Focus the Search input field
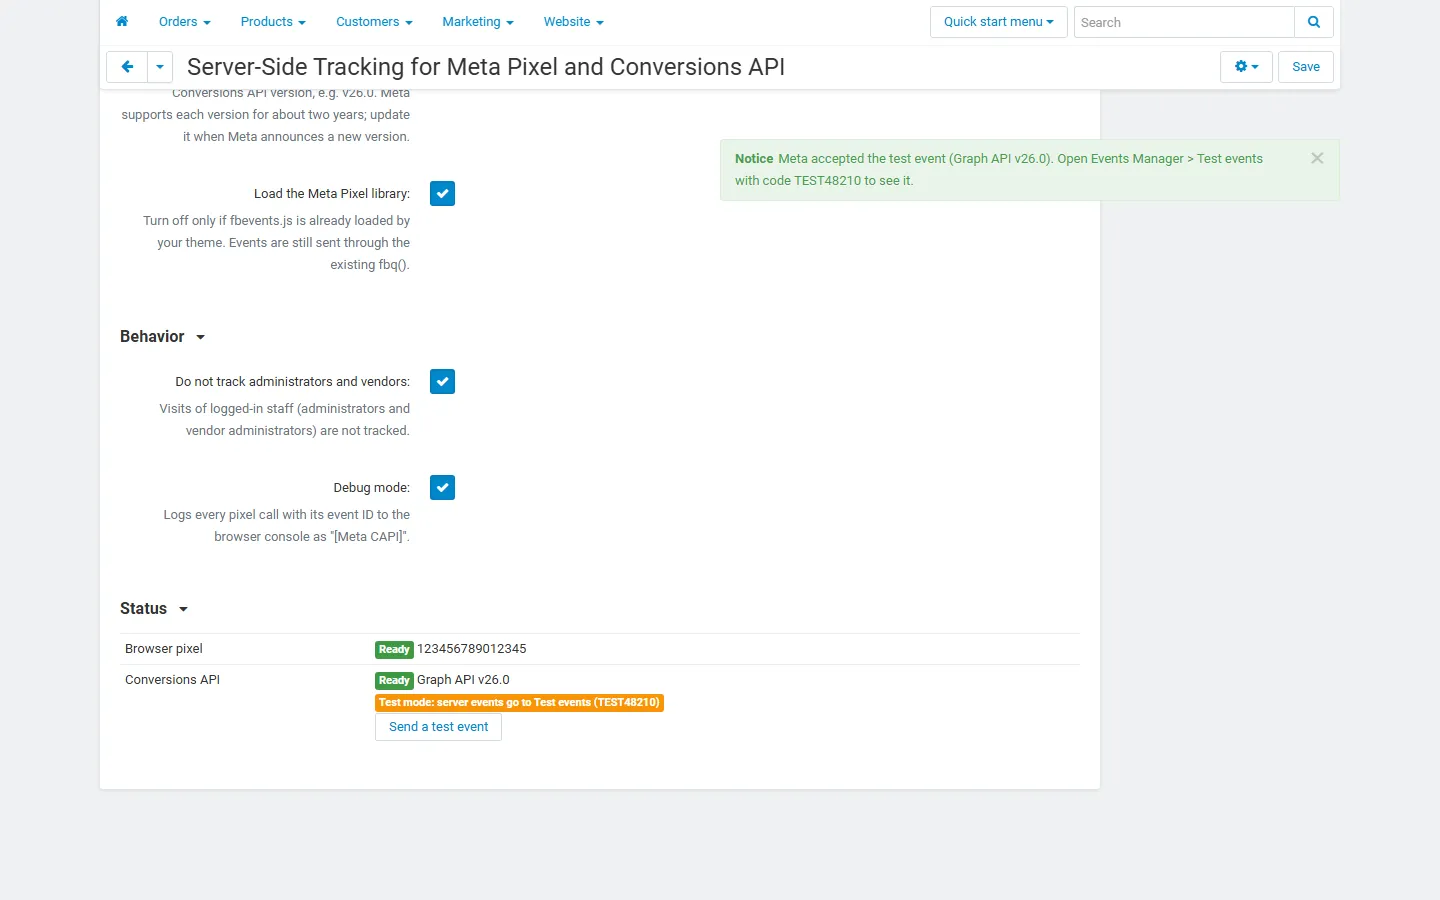This screenshot has width=1440, height=900. click(1184, 22)
